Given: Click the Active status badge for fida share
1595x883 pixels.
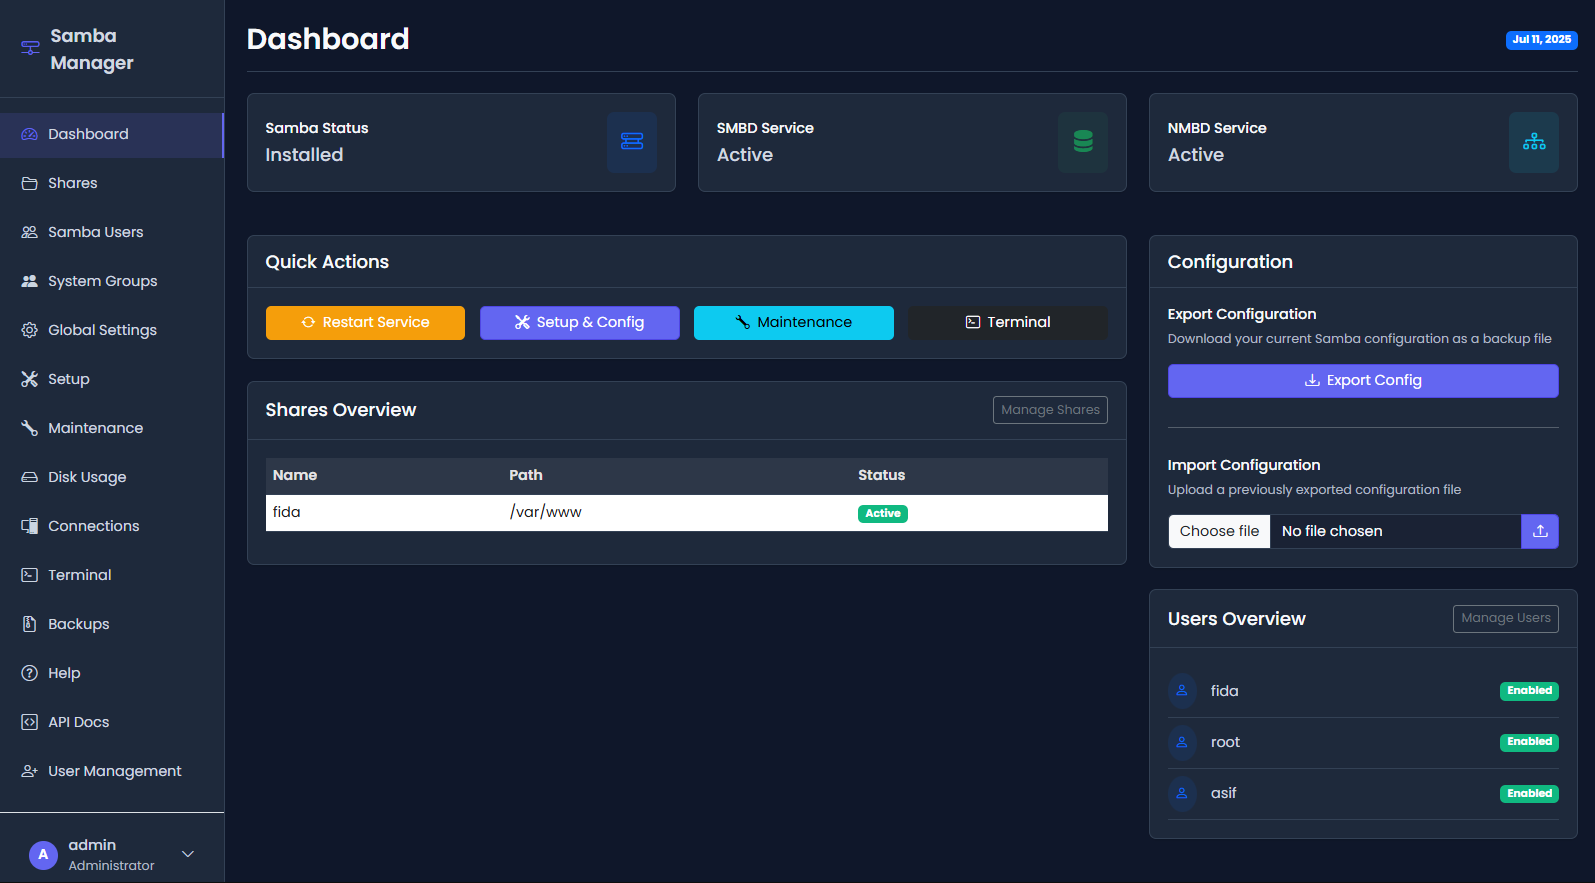Looking at the screenshot, I should 883,514.
